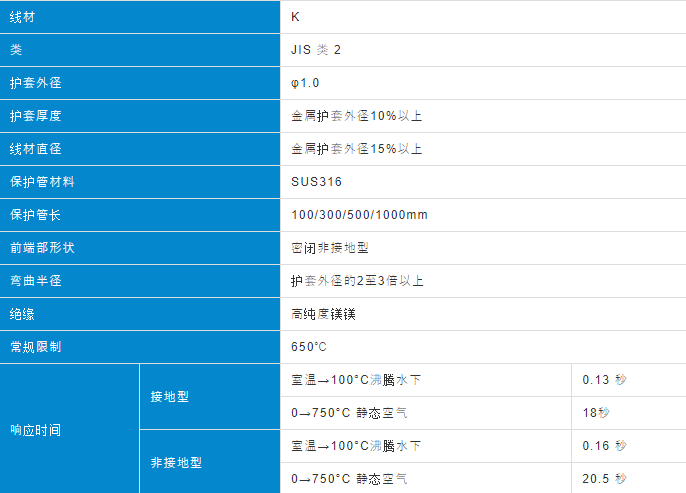Select the SUS316 value

tap(316, 182)
